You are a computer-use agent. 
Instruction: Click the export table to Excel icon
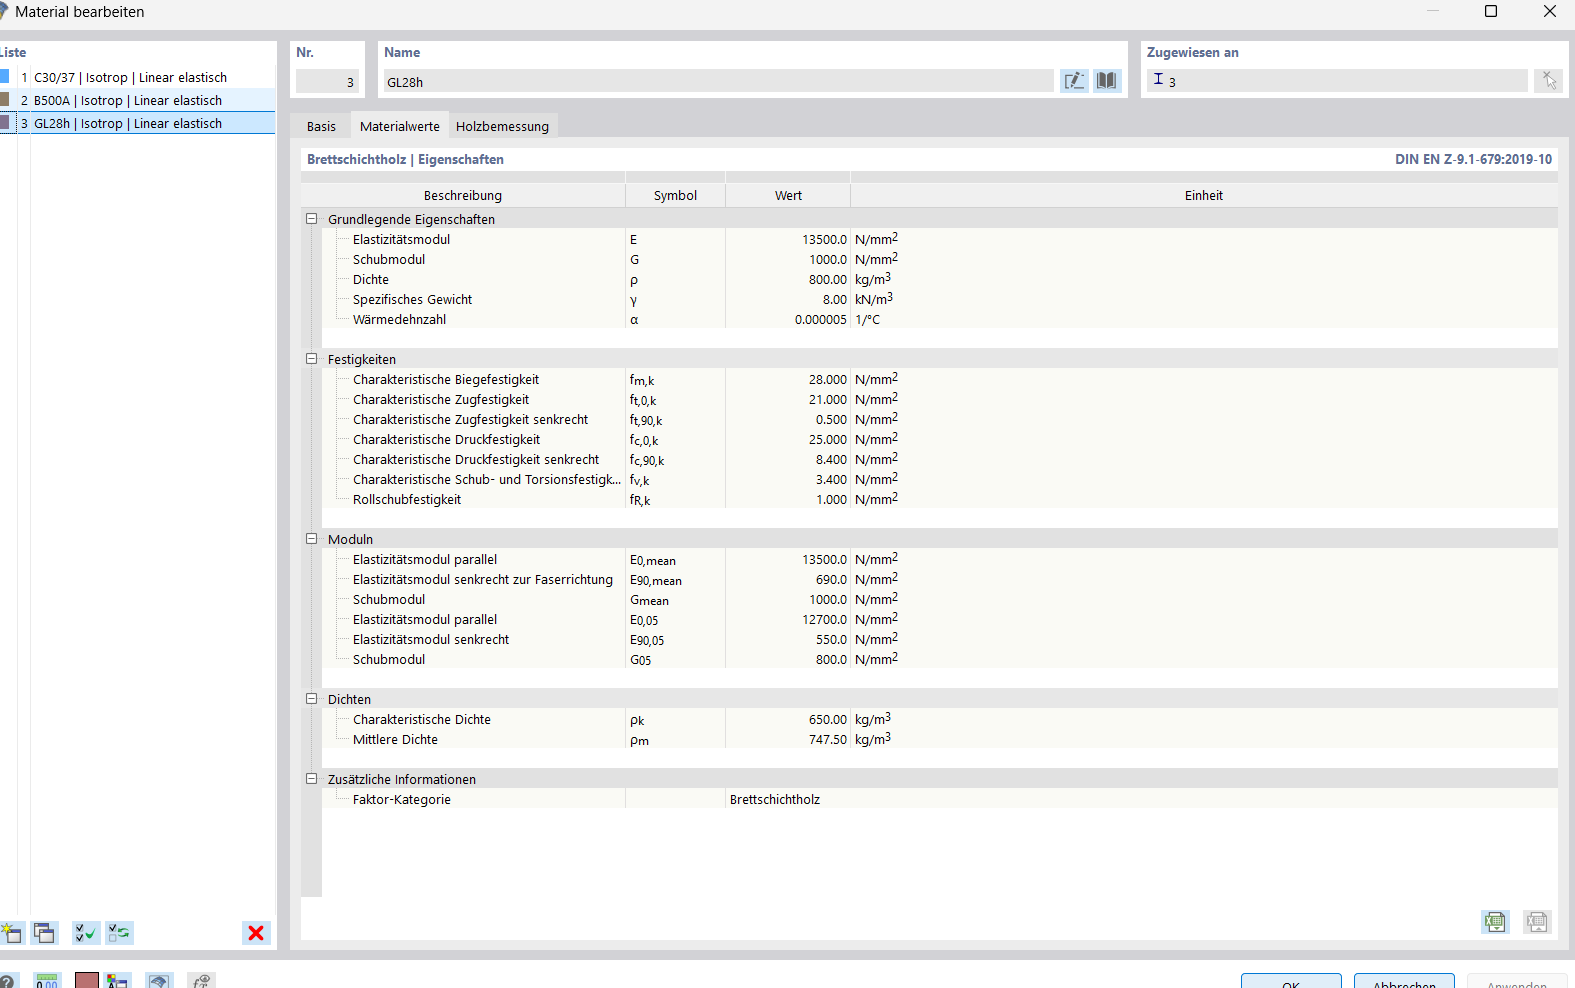coord(1495,921)
